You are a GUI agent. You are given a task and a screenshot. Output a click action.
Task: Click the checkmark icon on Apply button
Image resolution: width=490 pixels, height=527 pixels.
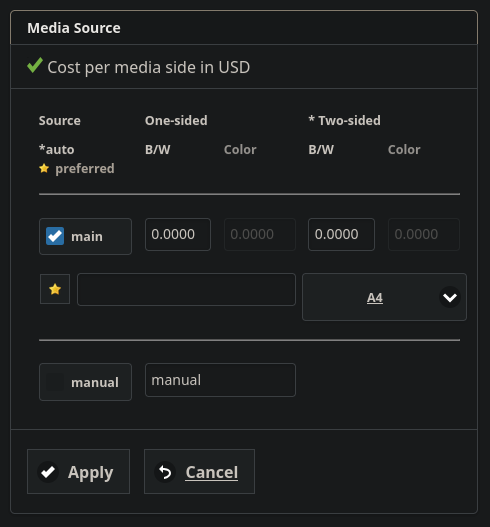coord(48,472)
